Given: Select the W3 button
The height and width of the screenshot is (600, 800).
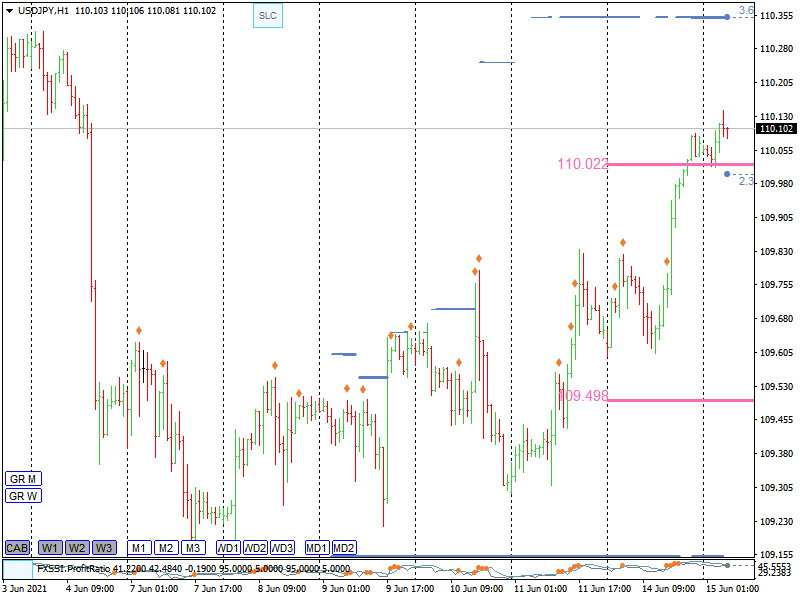Looking at the screenshot, I should tap(104, 548).
